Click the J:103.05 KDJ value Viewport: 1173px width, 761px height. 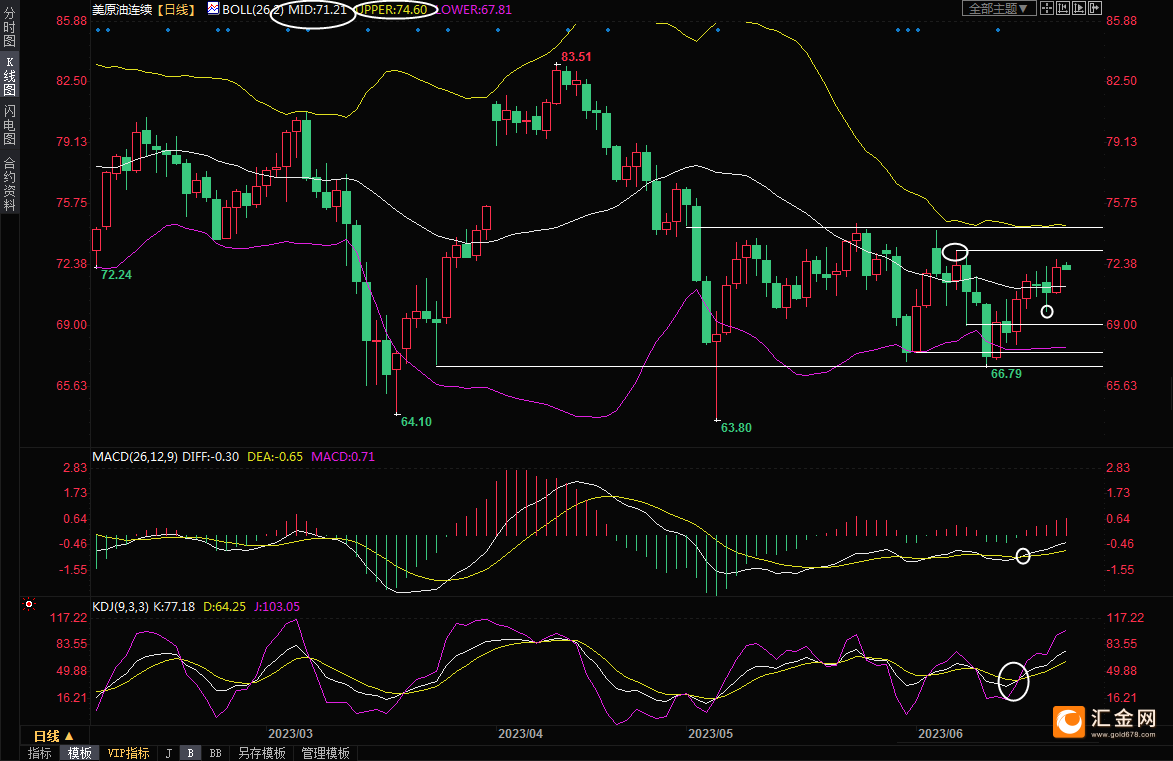pyautogui.click(x=277, y=607)
